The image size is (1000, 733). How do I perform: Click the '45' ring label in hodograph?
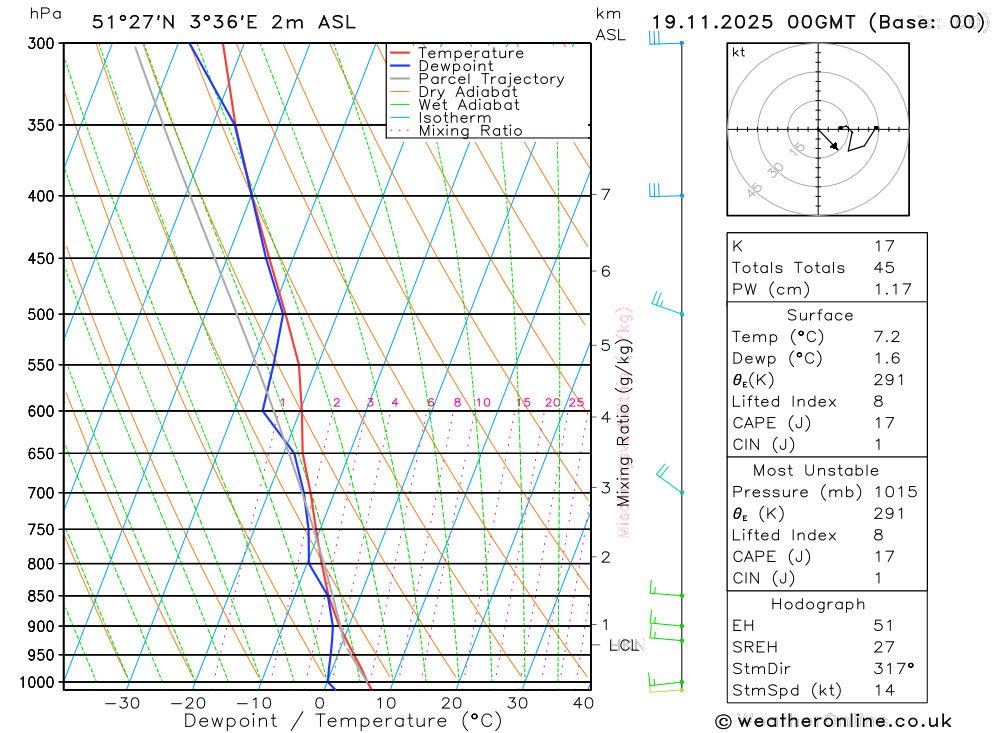[x=754, y=189]
